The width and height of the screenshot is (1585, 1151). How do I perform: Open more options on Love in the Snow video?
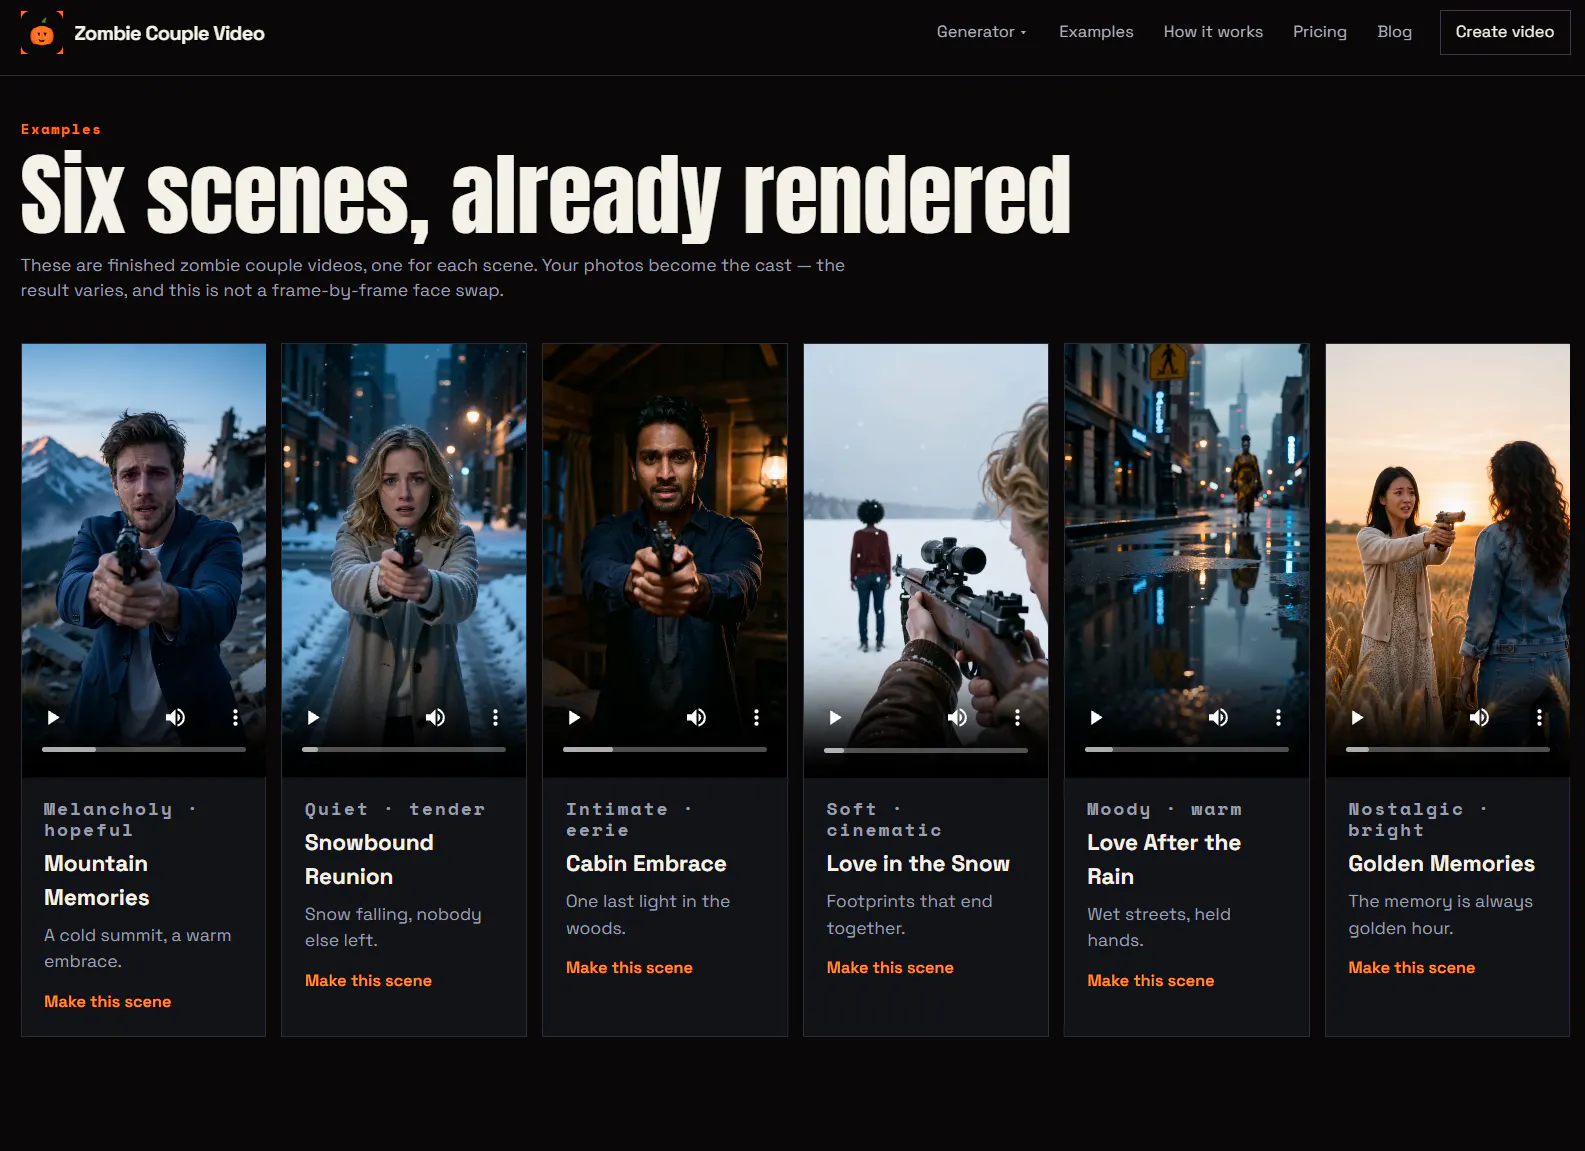[x=1017, y=717]
